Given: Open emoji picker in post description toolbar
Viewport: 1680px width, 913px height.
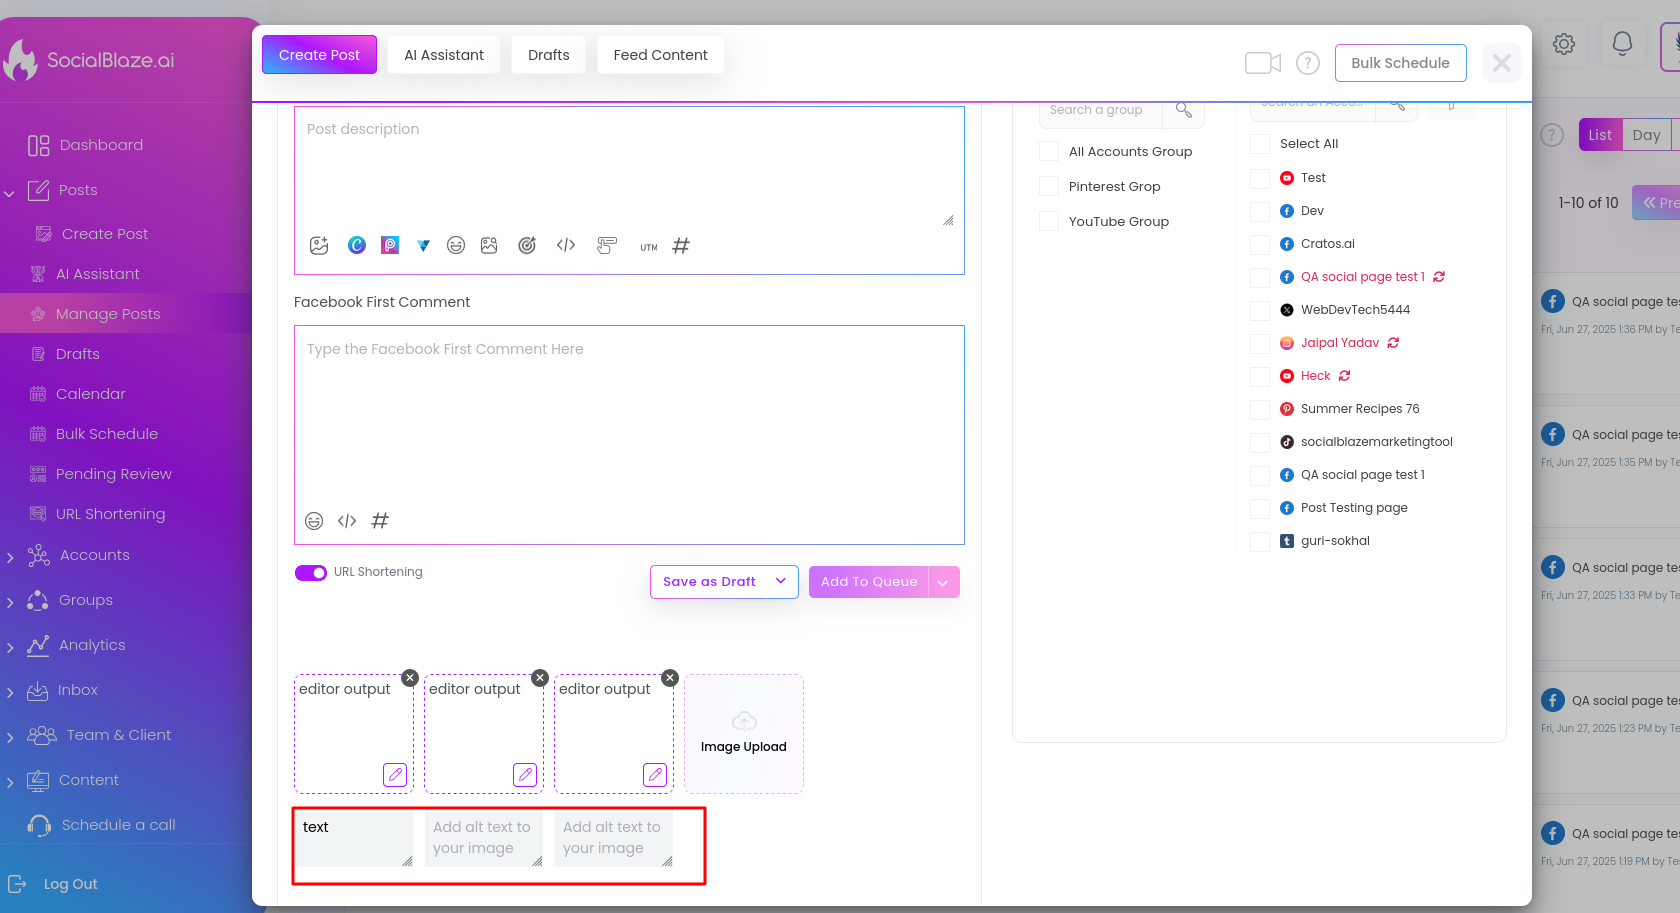Looking at the screenshot, I should click(x=456, y=245).
